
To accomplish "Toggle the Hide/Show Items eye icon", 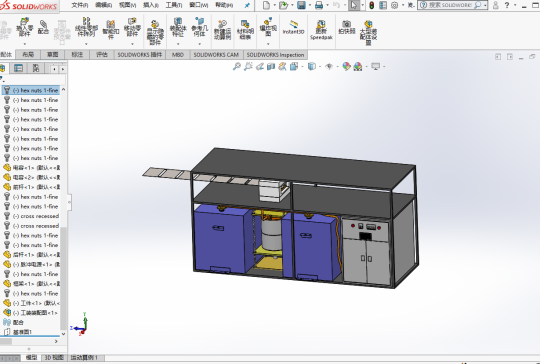I will 329,66.
